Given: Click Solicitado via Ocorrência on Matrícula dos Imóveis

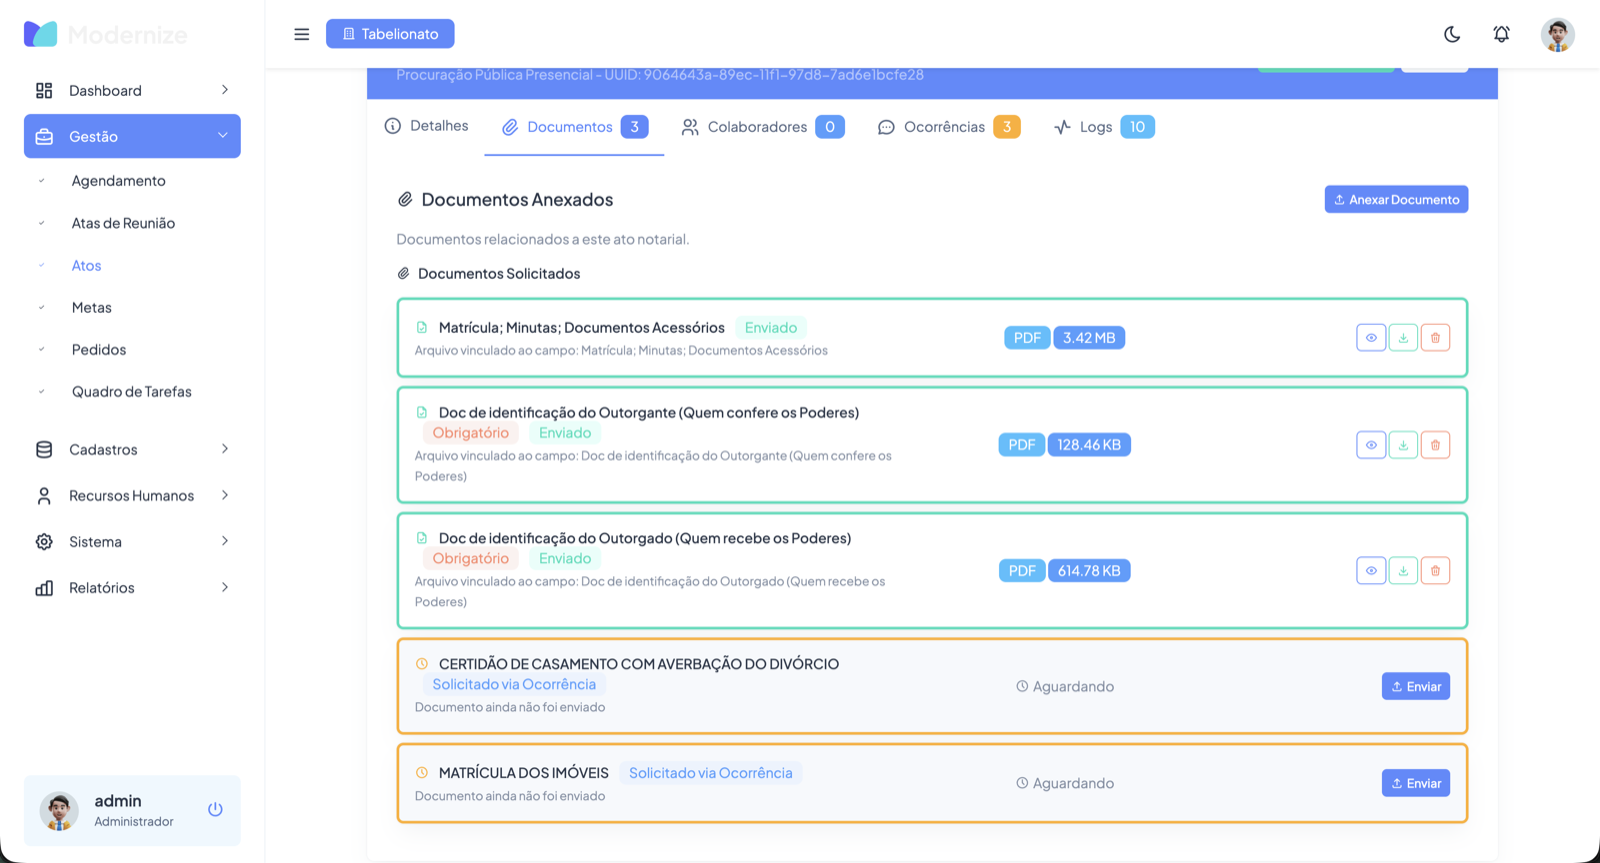Looking at the screenshot, I should click(x=711, y=773).
